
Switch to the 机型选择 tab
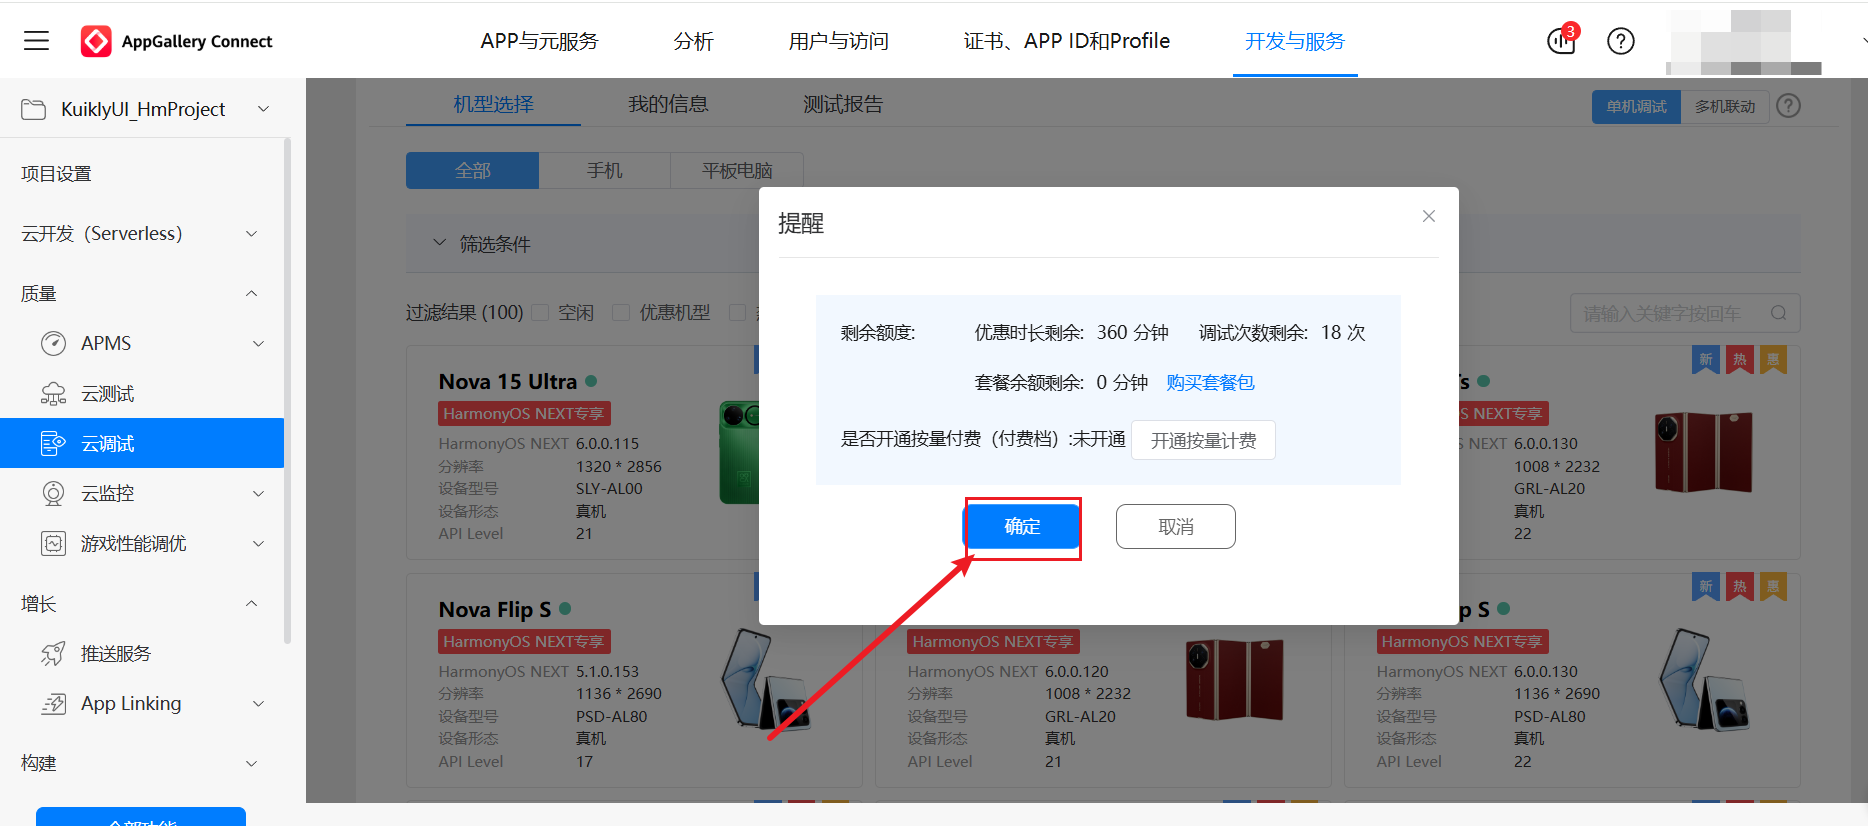[493, 104]
